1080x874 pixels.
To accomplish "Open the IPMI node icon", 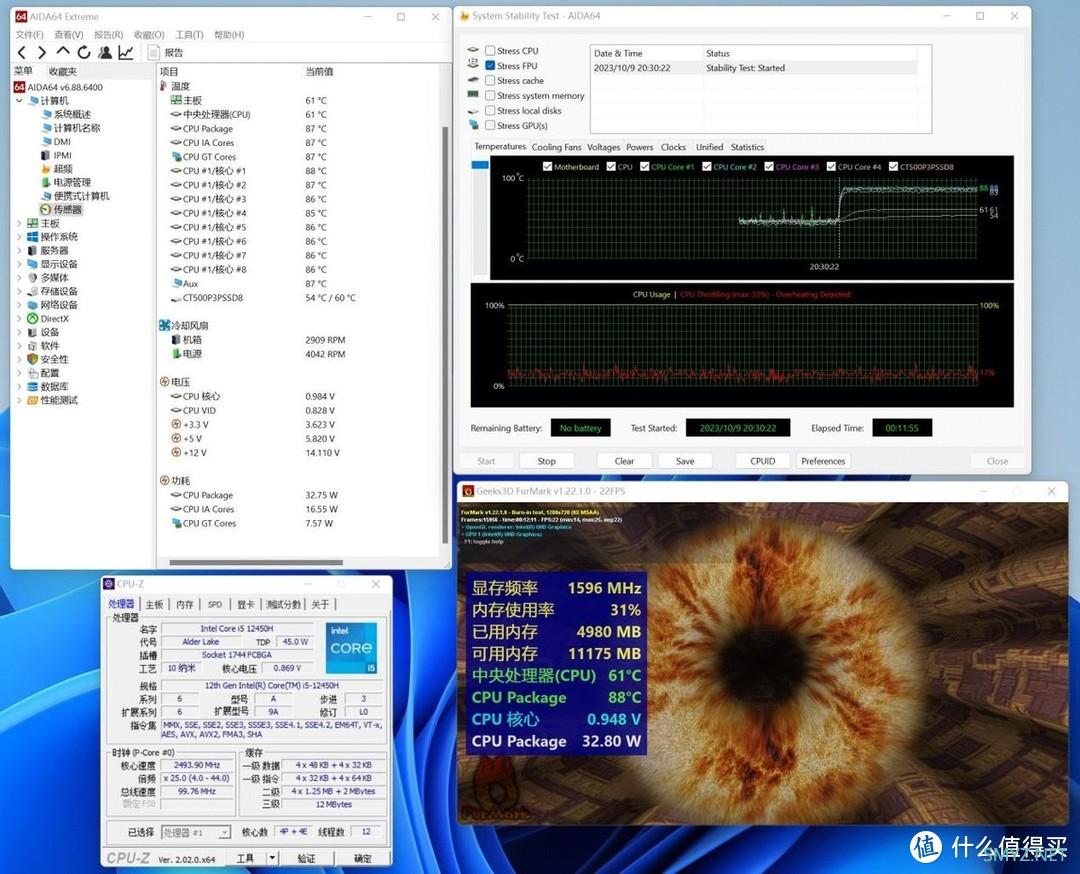I will click(x=46, y=156).
